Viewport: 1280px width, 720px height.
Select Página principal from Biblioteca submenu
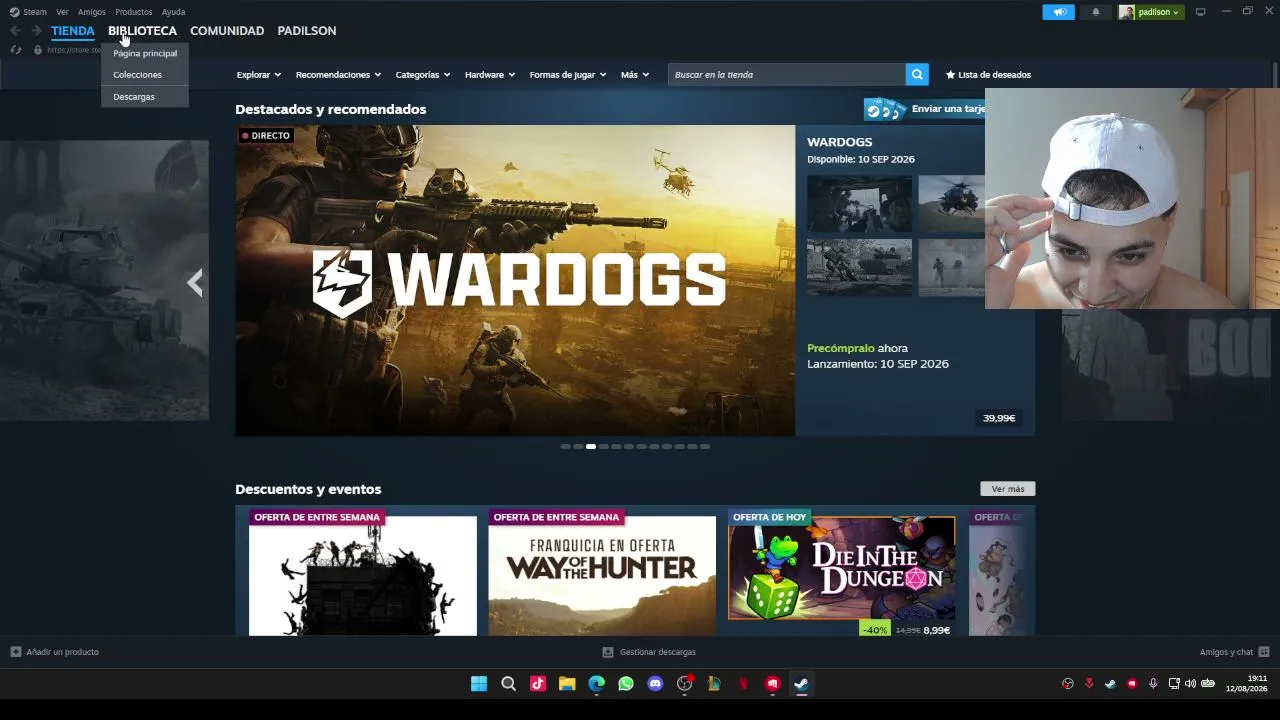click(145, 53)
